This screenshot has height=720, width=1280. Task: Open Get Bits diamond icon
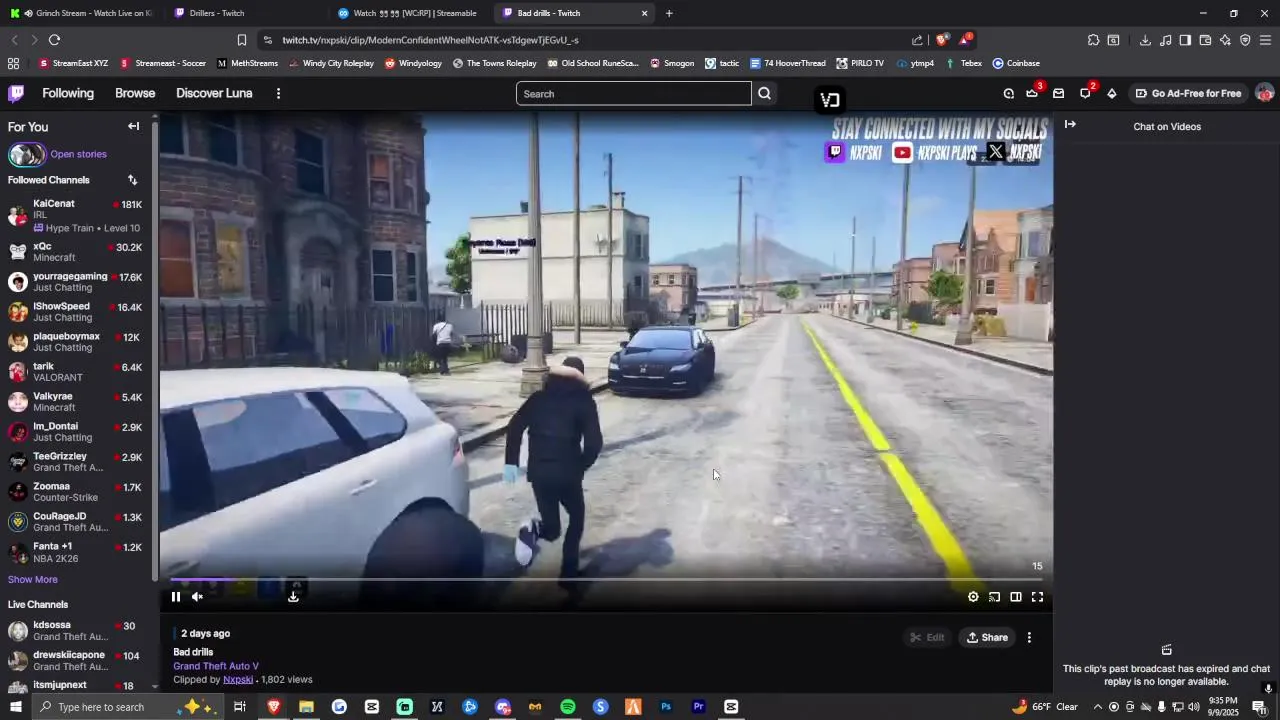point(1111,93)
